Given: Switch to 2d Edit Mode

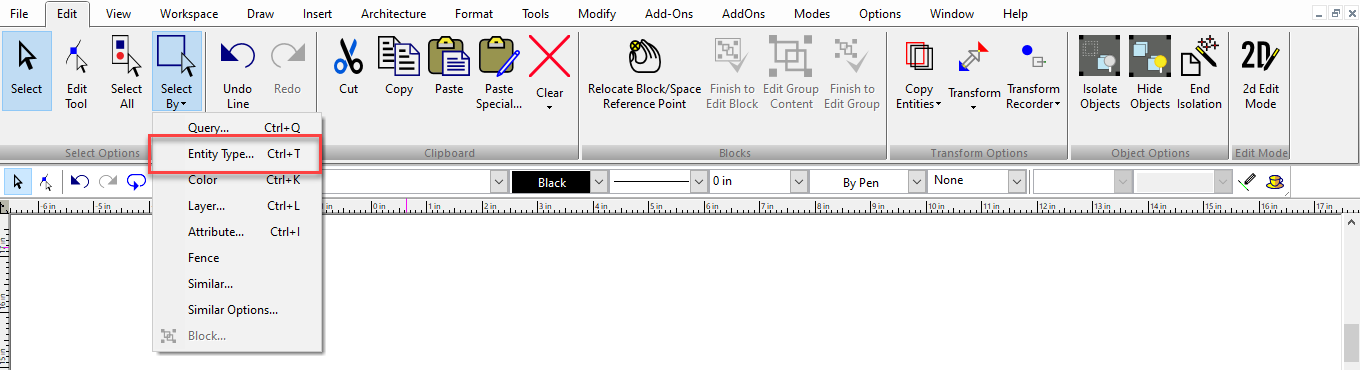Looking at the screenshot, I should pos(1260,72).
